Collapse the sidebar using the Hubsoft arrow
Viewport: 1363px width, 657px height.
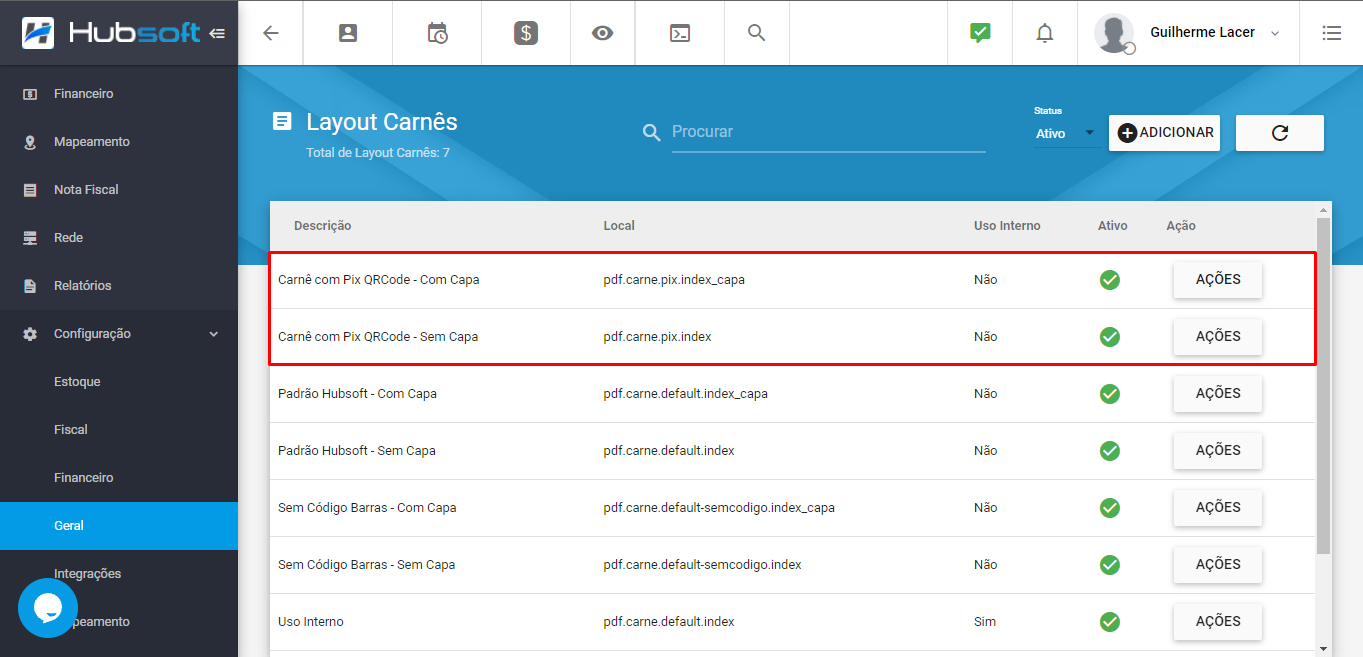[218, 33]
